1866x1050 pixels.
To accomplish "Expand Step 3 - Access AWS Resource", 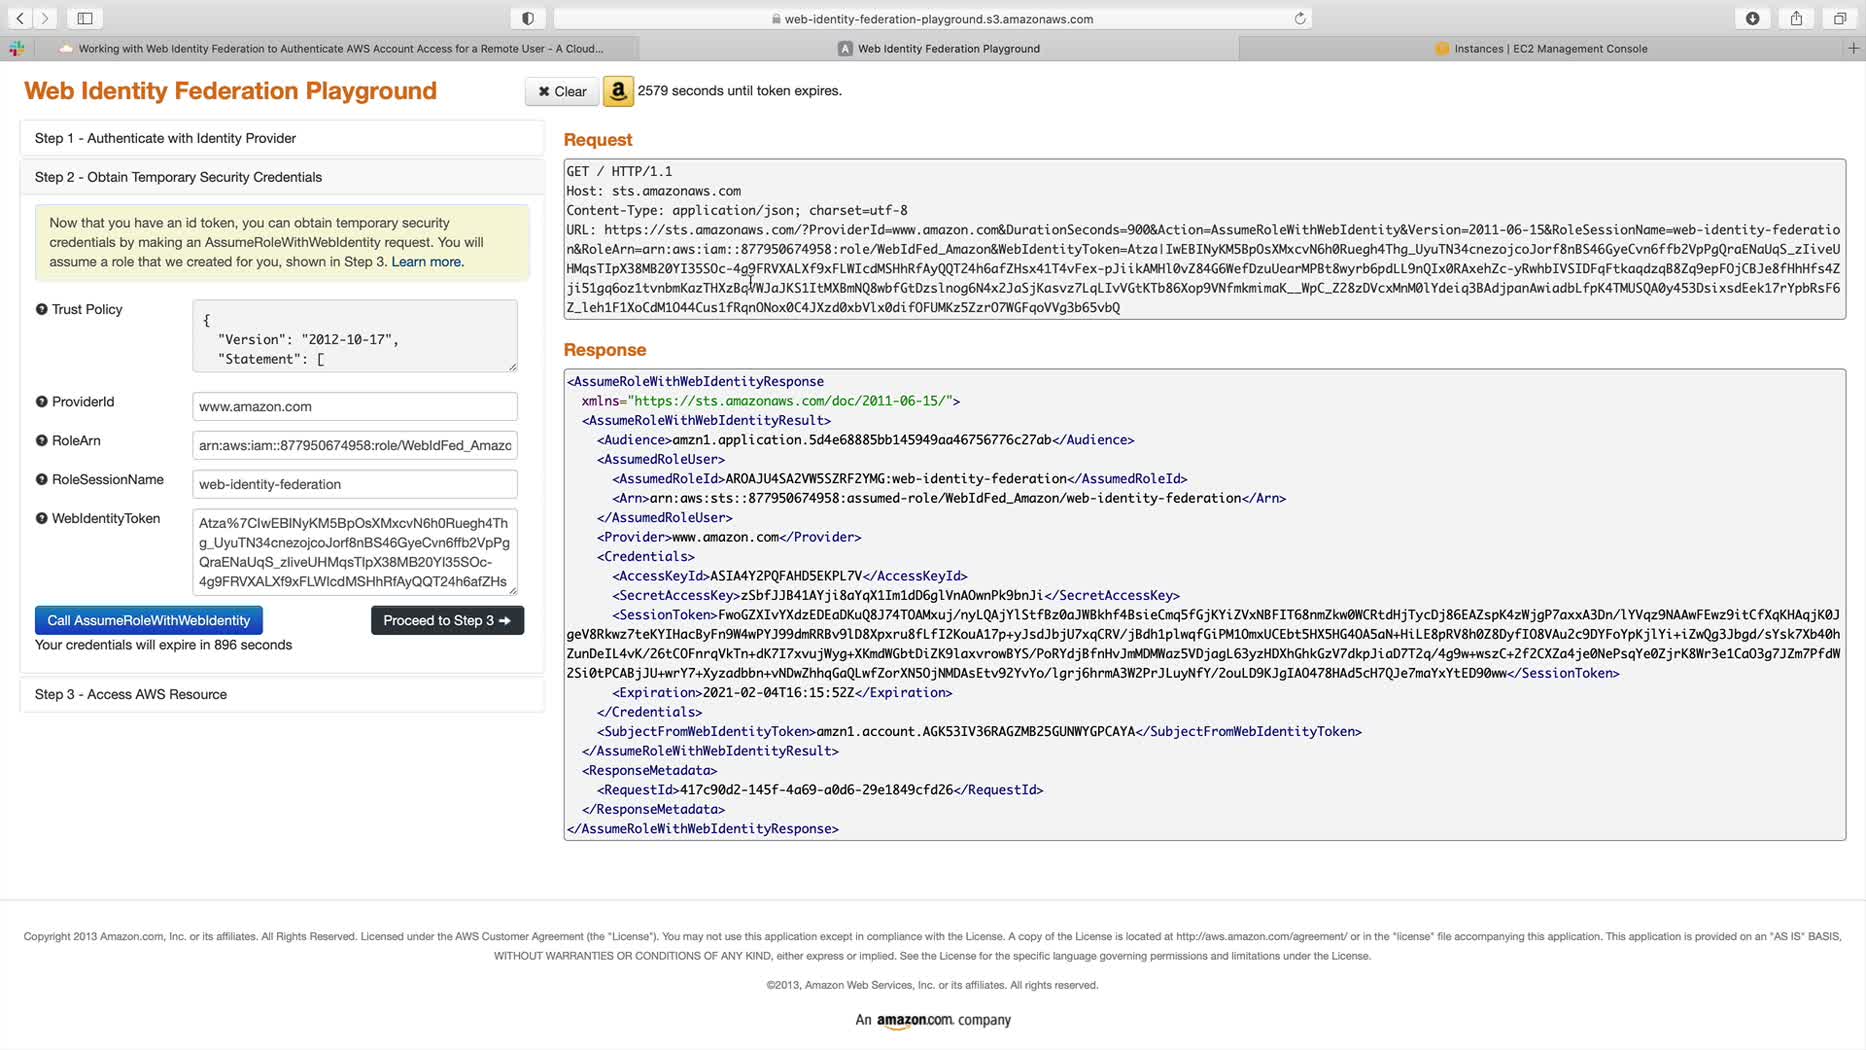I will point(282,694).
